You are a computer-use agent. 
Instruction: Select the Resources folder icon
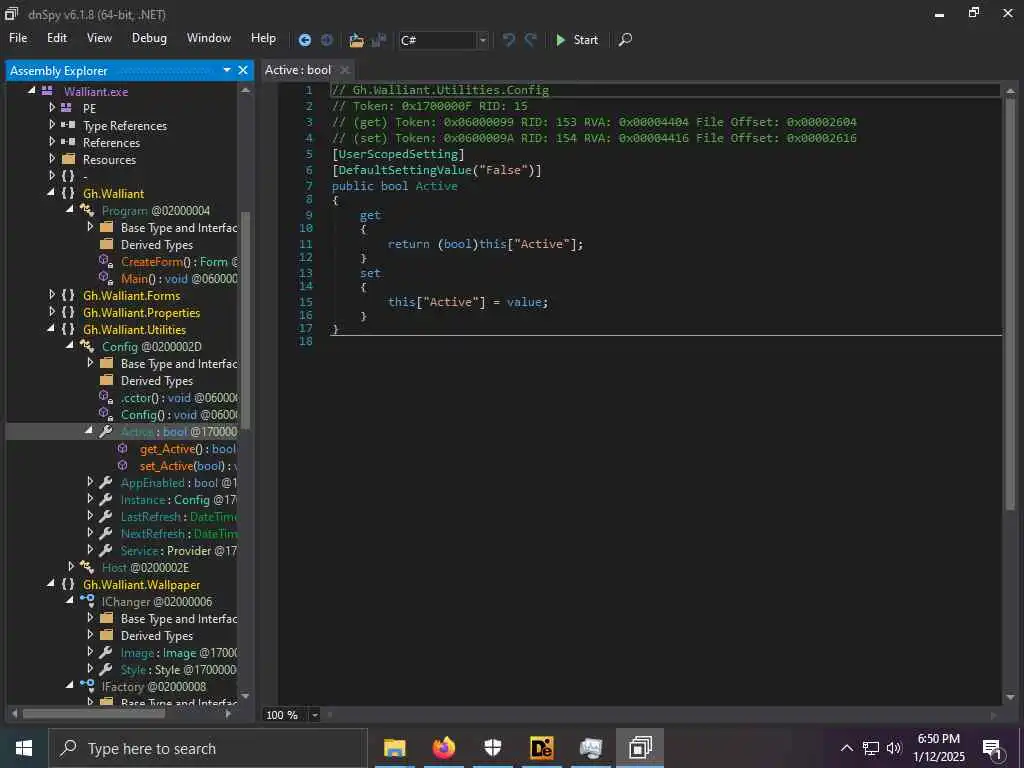click(x=69, y=159)
